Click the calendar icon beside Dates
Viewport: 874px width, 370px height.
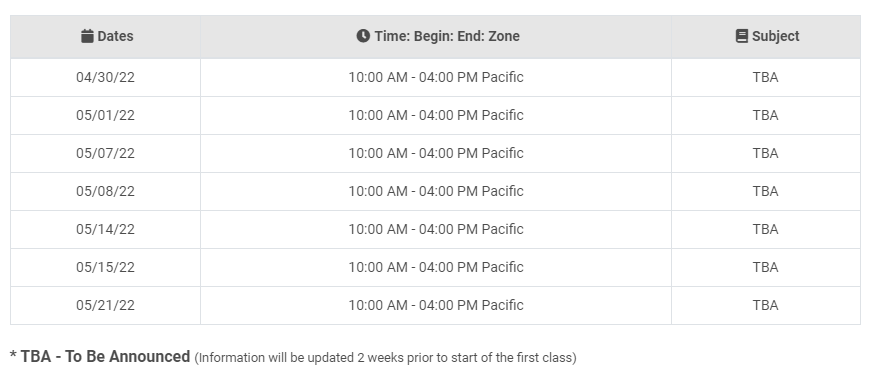(87, 36)
